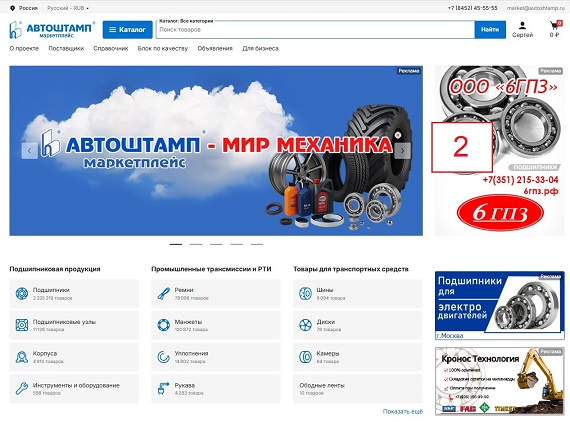Click the Найти search button
The height and width of the screenshot is (422, 570).
490,29
